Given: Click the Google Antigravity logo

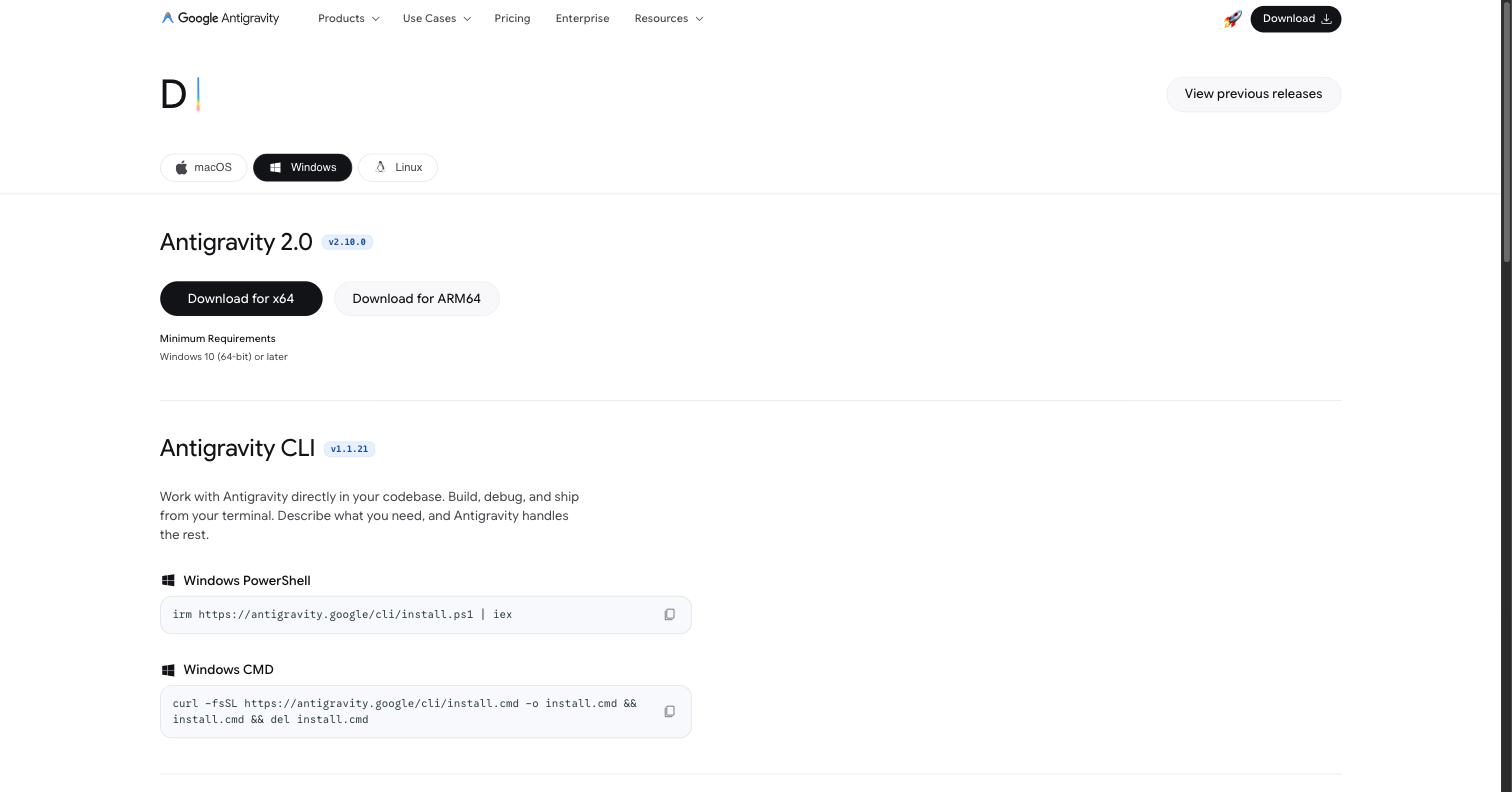Looking at the screenshot, I should 220,18.
